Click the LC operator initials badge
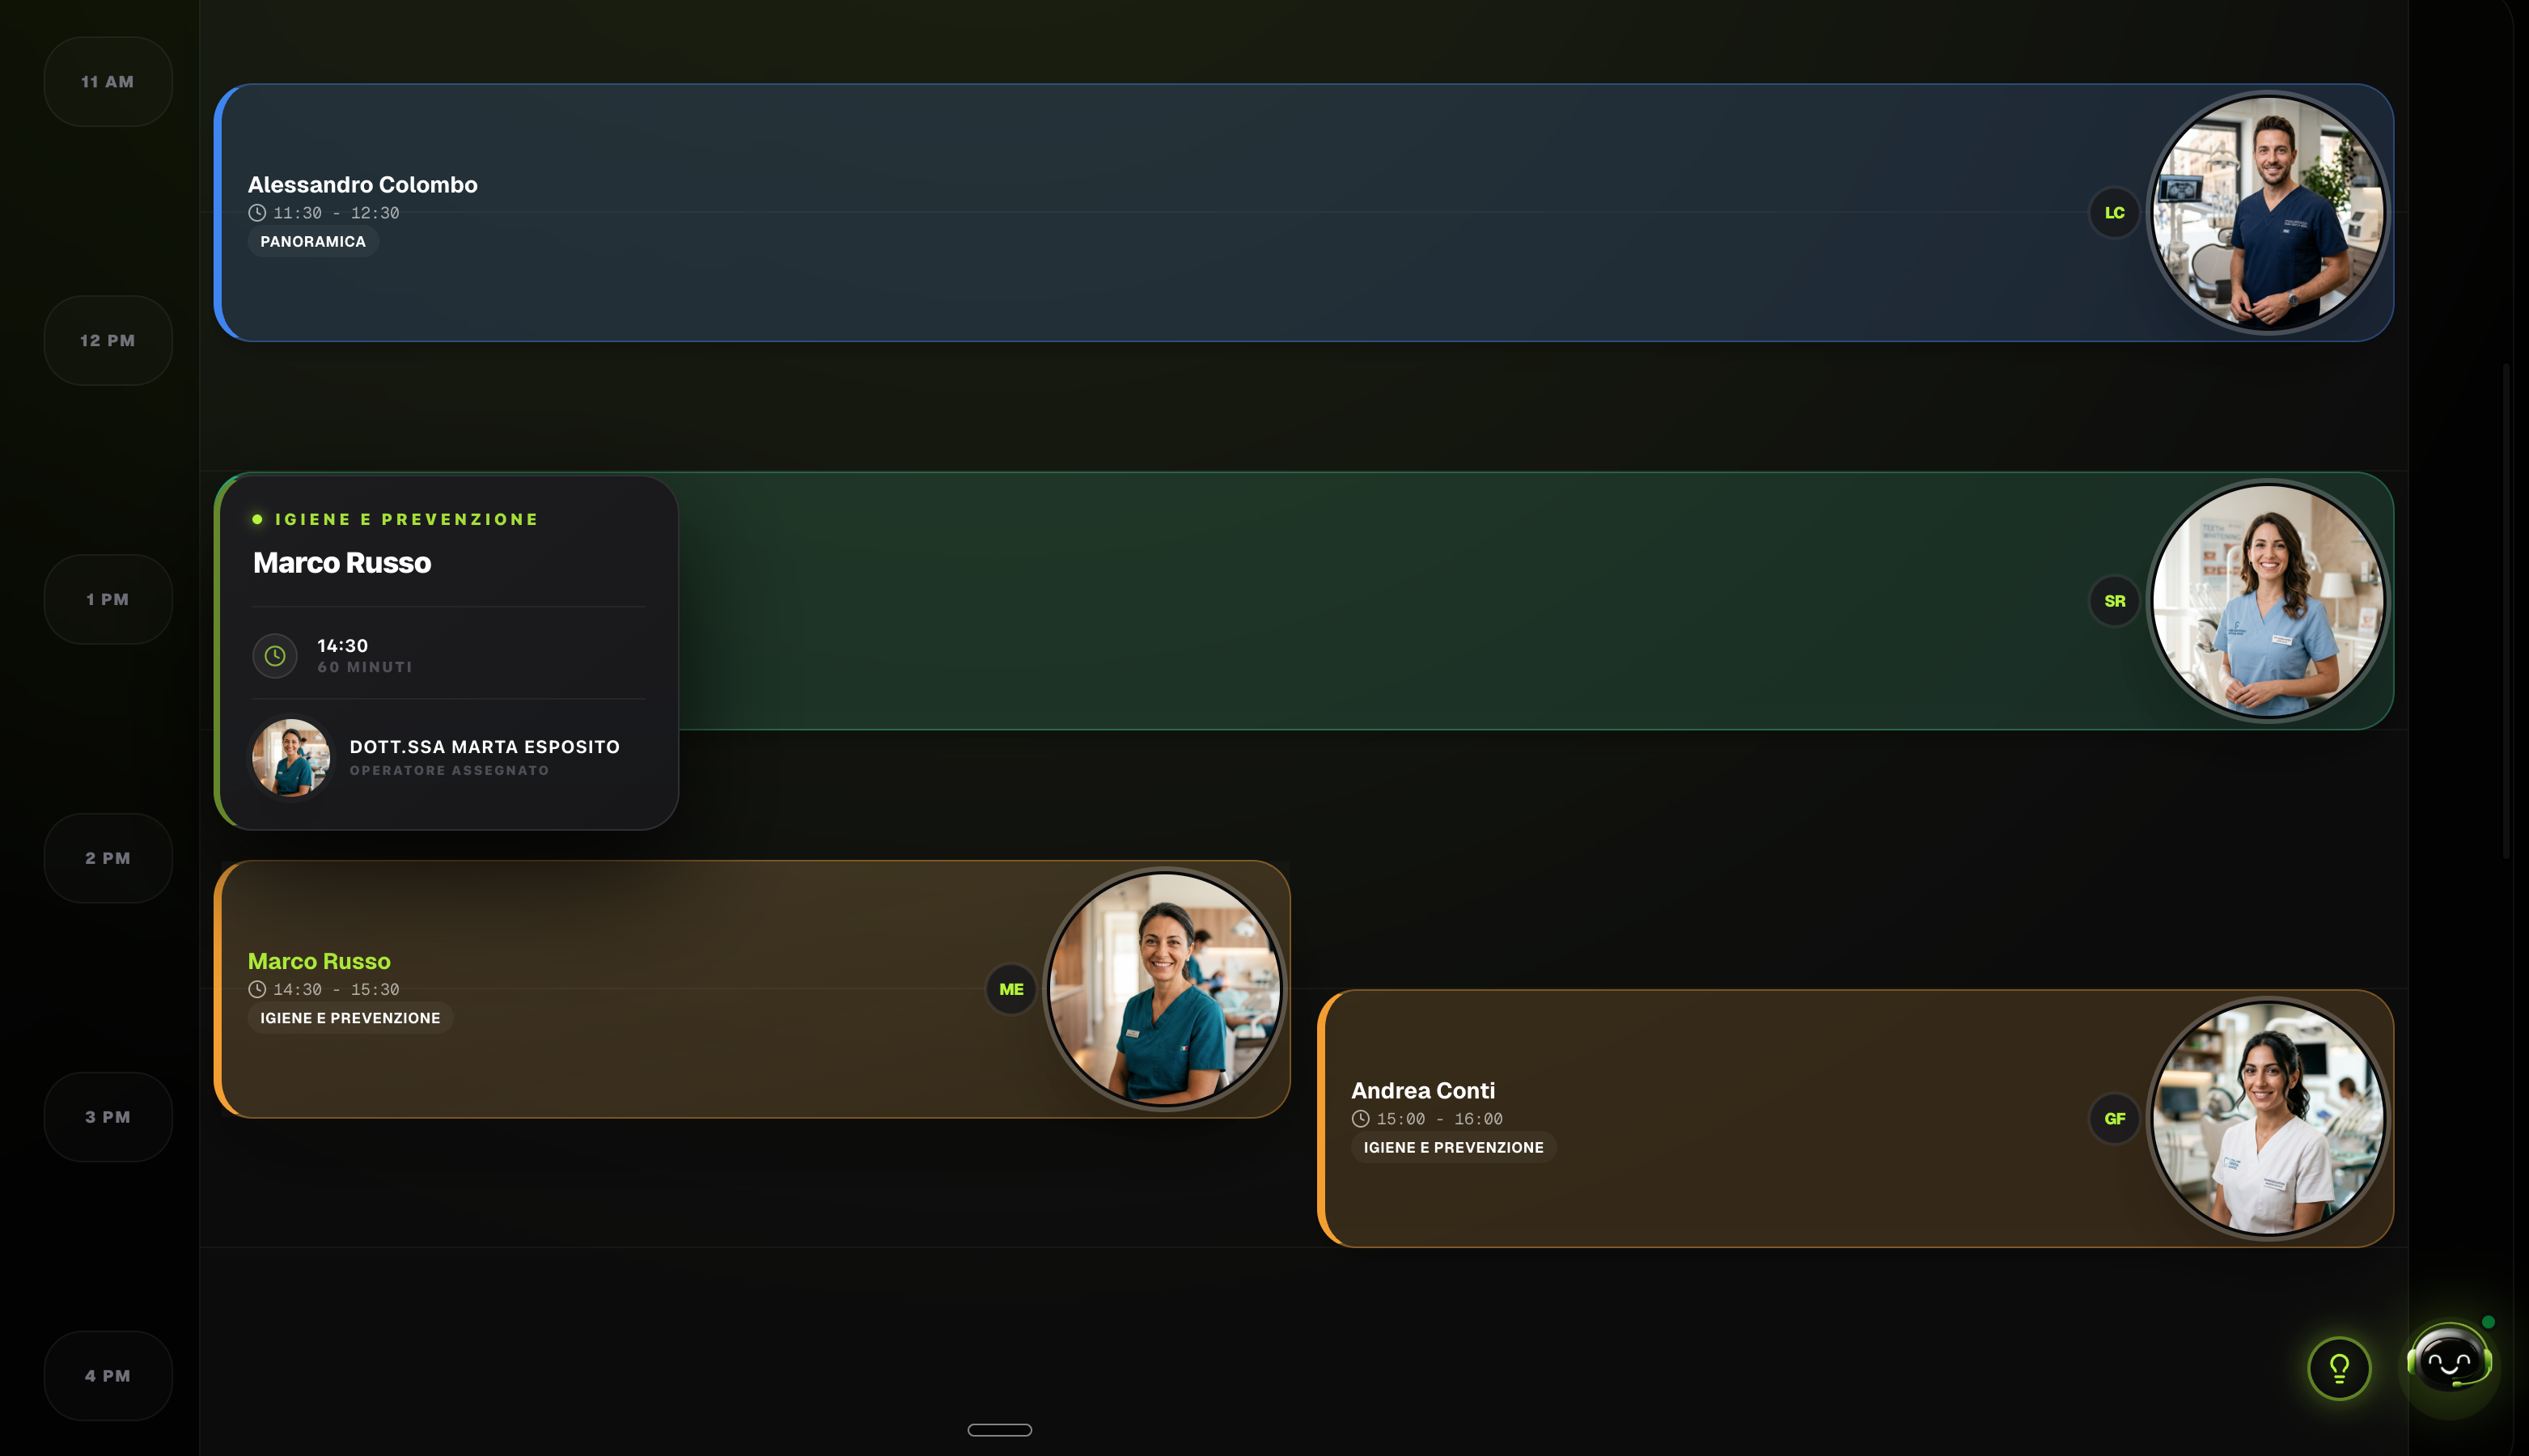Viewport: 2529px width, 1456px height. click(2114, 213)
